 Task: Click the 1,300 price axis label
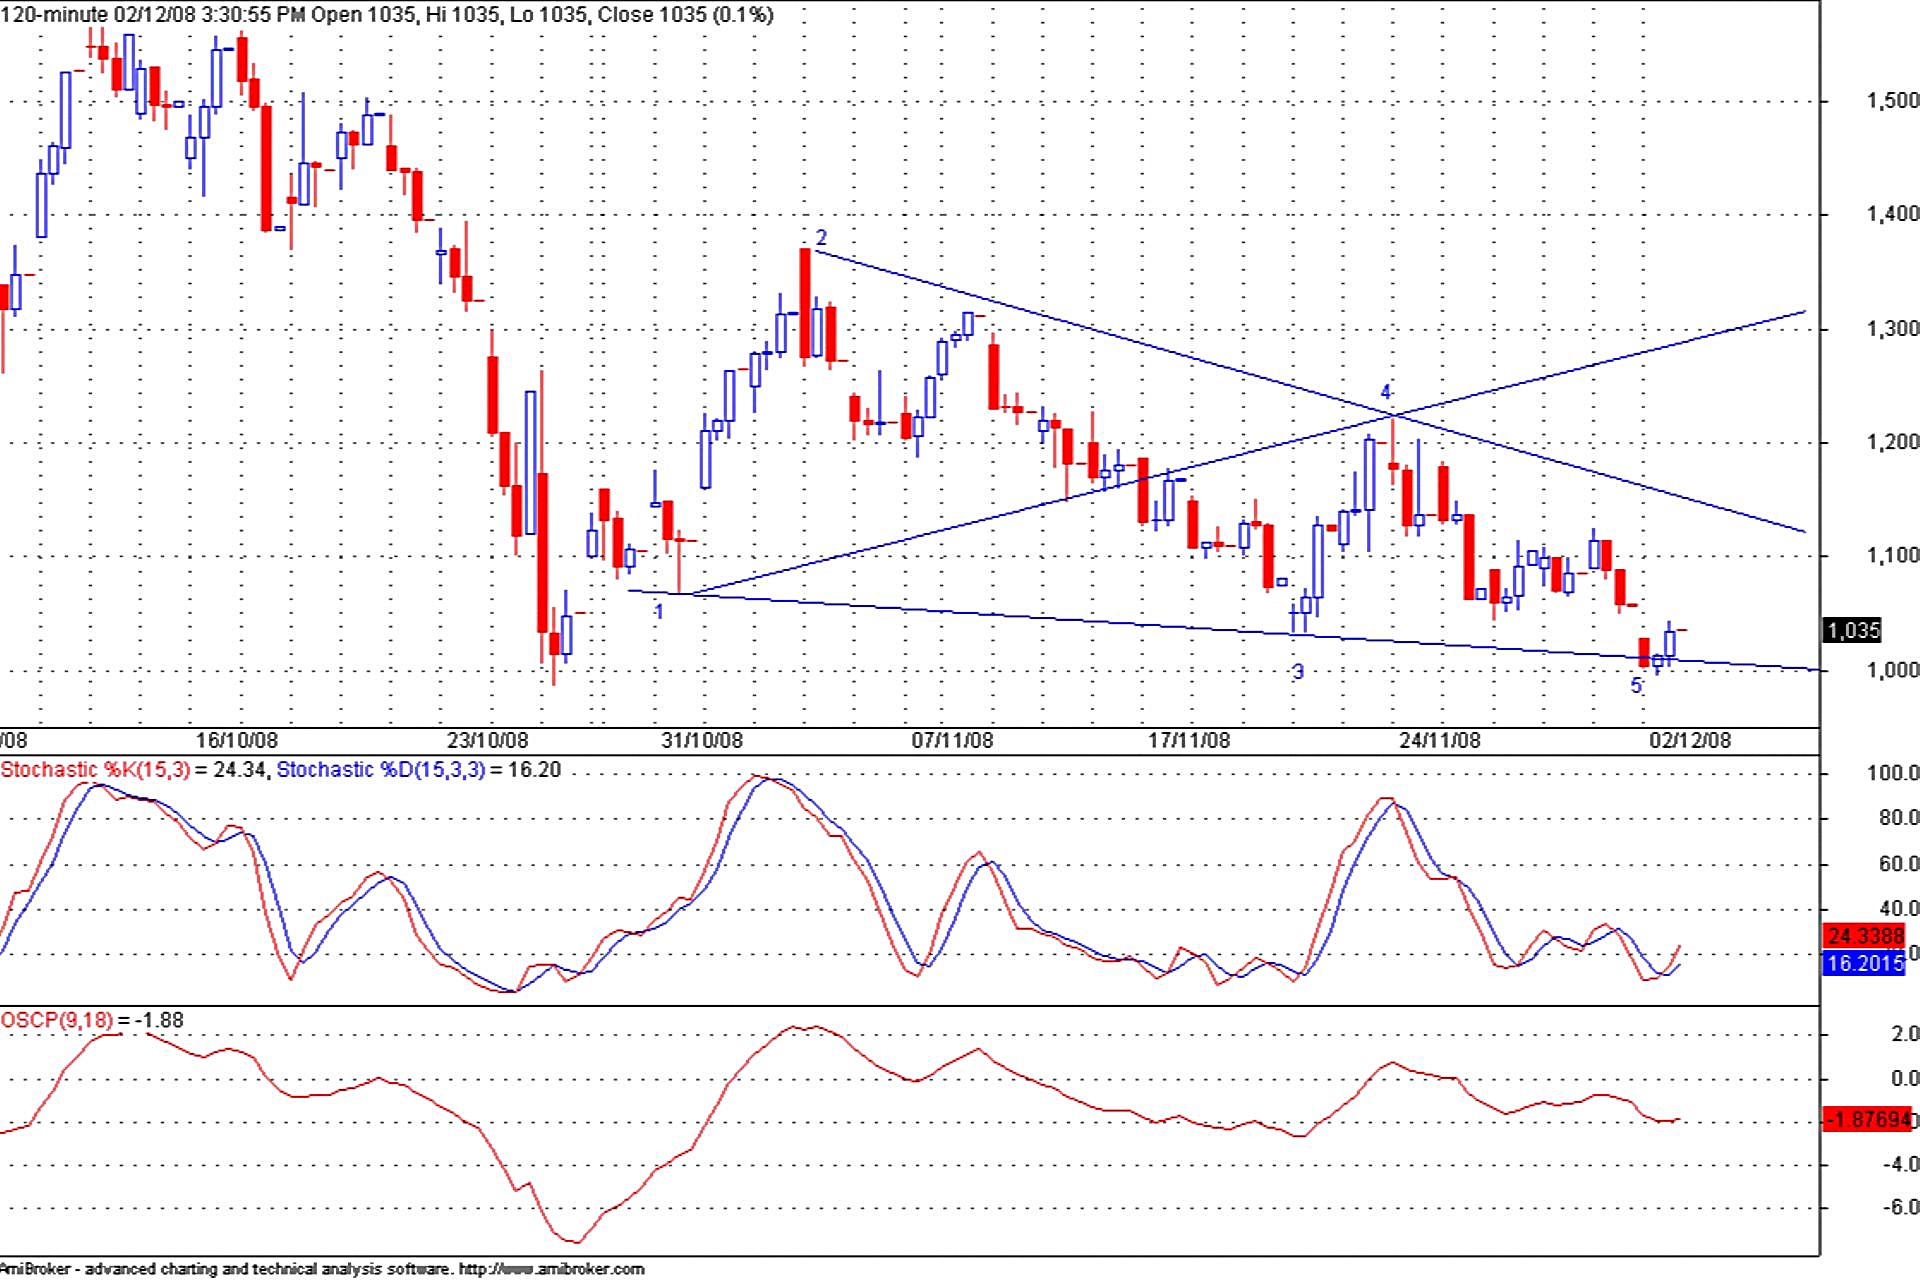pos(1892,328)
